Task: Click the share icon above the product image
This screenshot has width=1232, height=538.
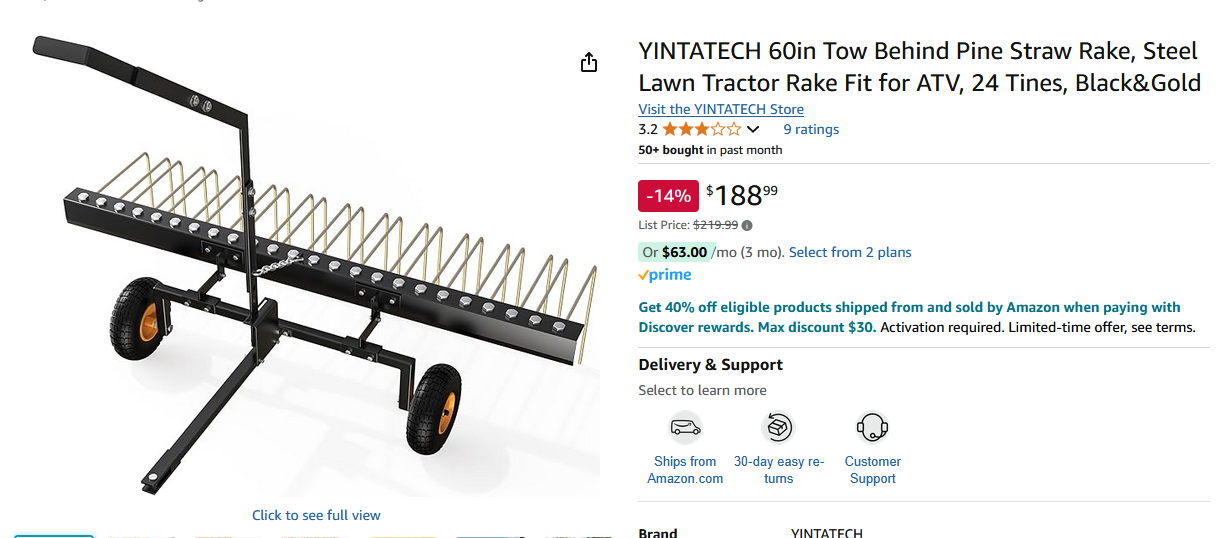Action: coord(589,63)
